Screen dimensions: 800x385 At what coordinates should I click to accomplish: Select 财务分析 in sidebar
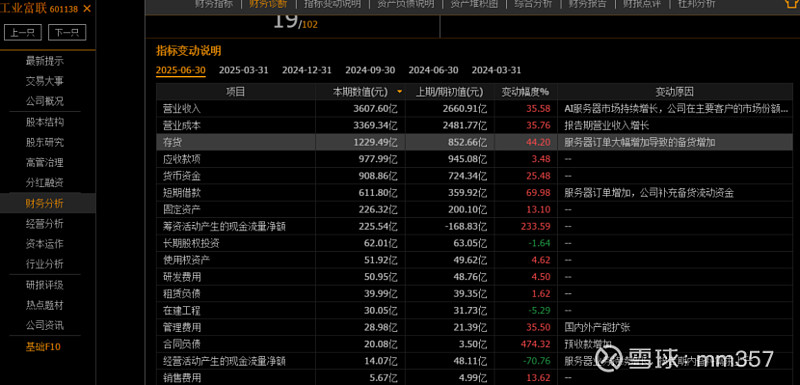pyautogui.click(x=45, y=203)
